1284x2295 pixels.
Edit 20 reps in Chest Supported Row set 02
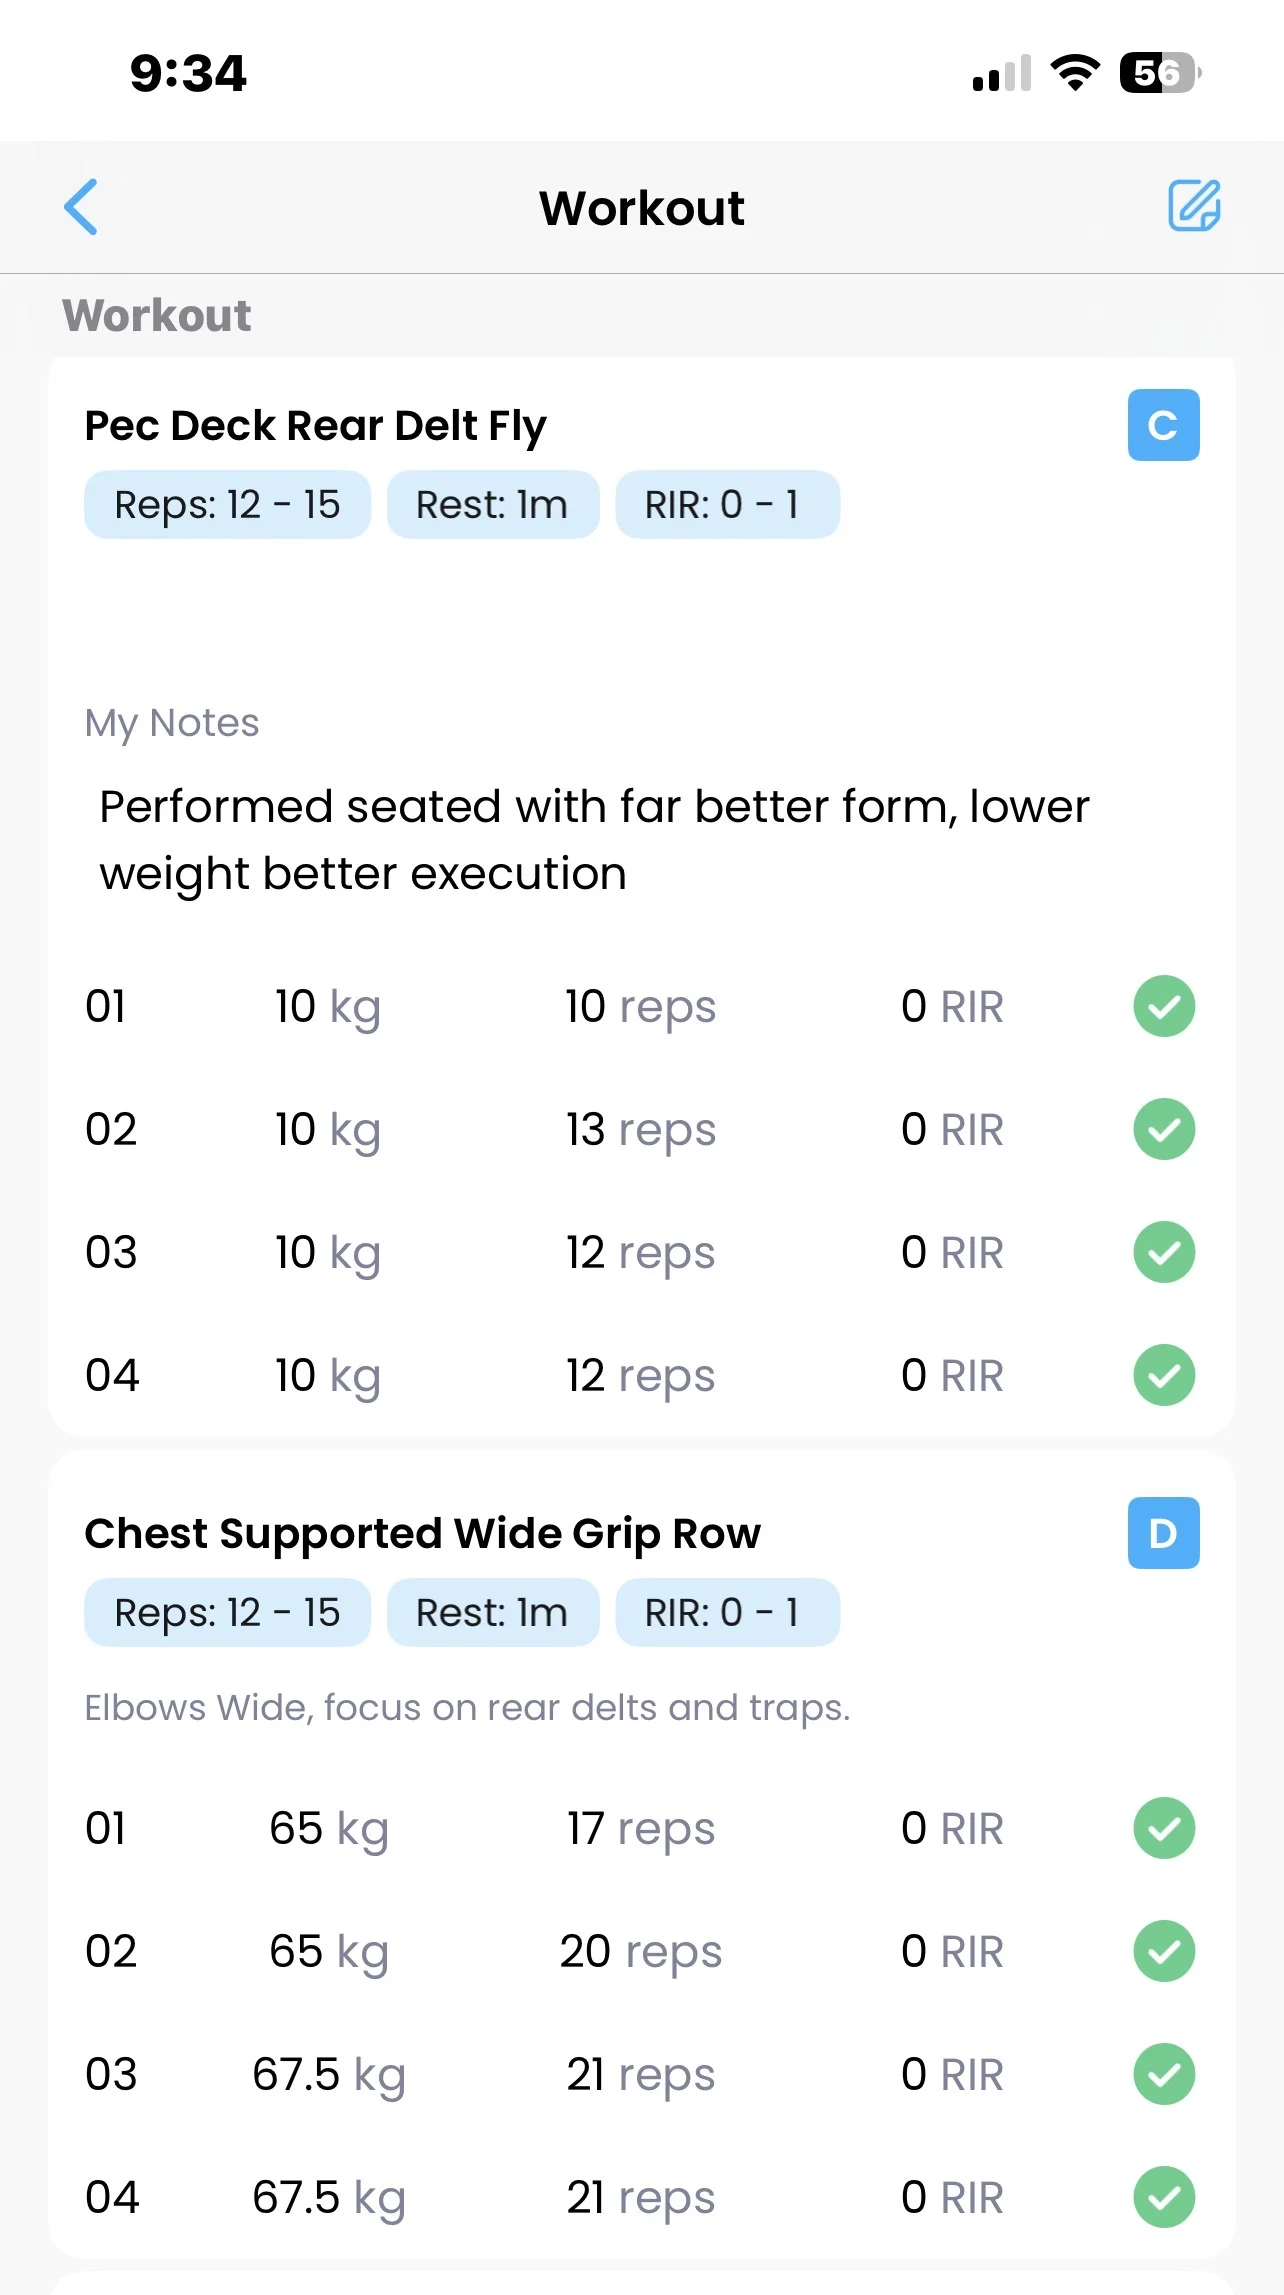640,1952
